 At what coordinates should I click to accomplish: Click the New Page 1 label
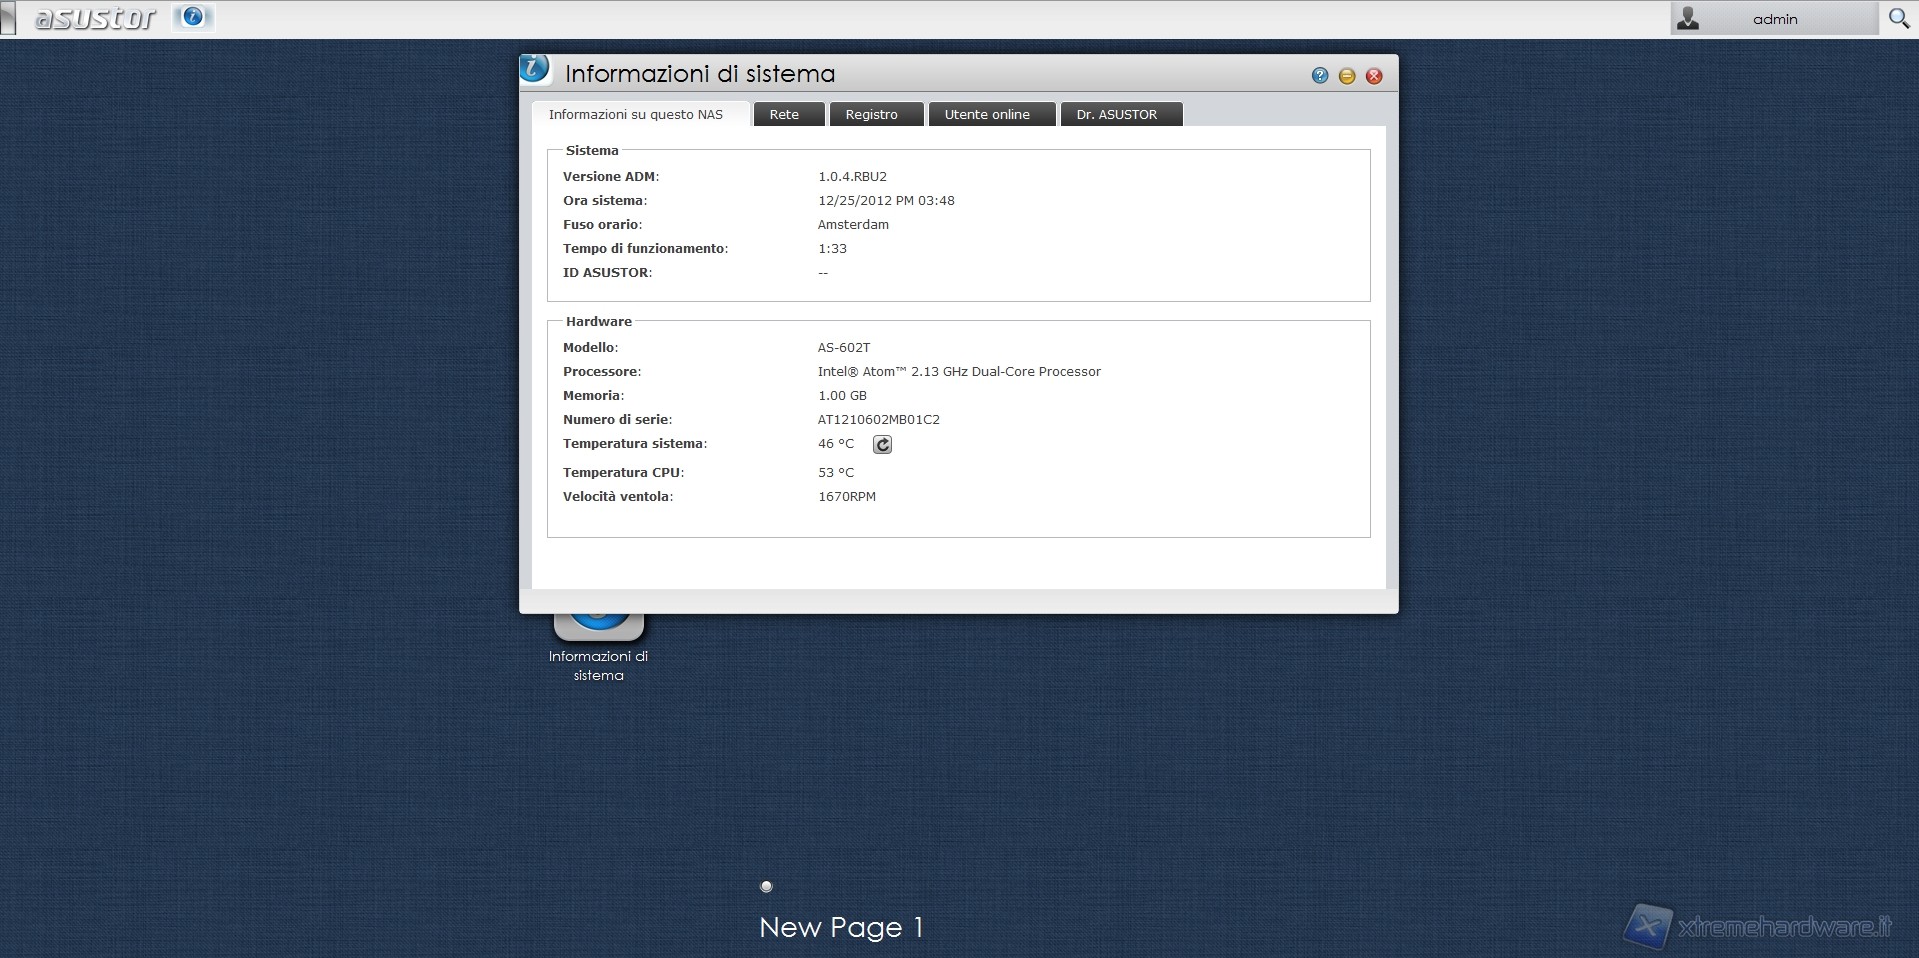point(840,927)
